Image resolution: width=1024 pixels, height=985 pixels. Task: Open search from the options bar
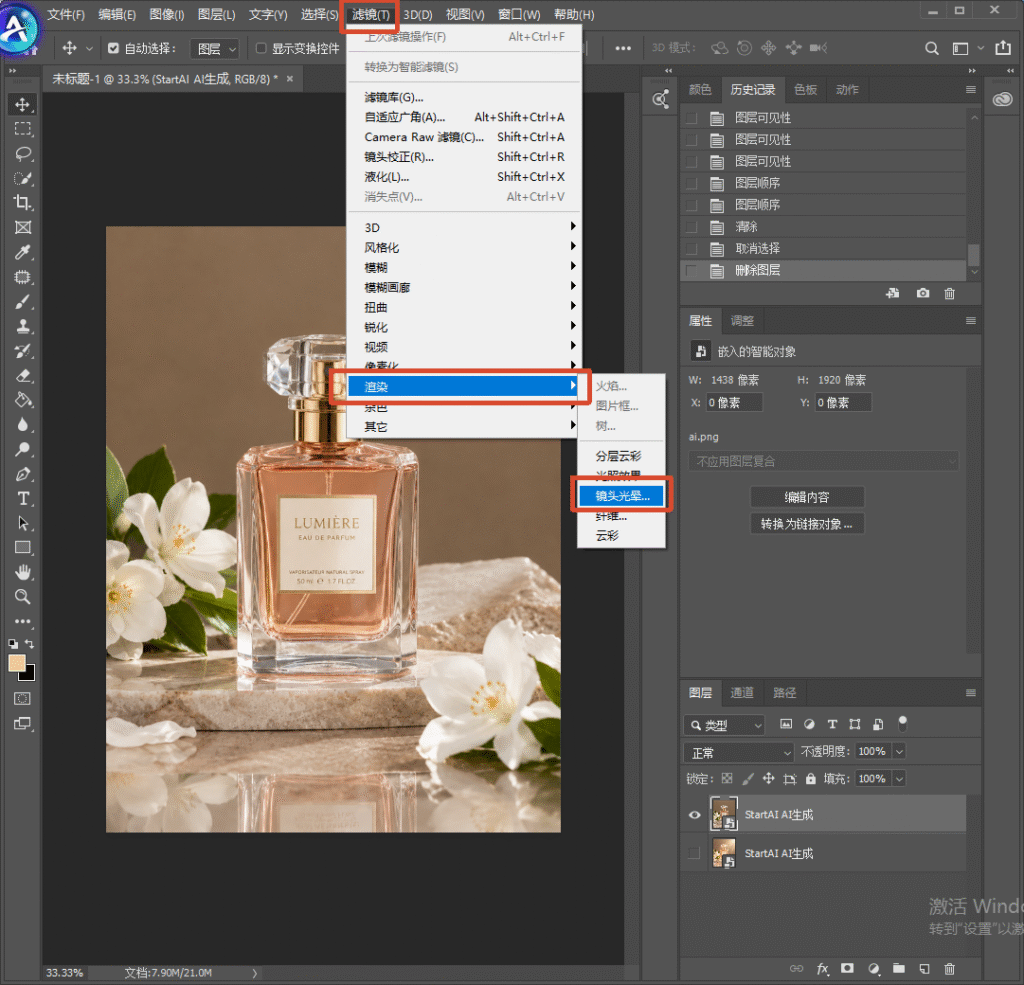[932, 48]
